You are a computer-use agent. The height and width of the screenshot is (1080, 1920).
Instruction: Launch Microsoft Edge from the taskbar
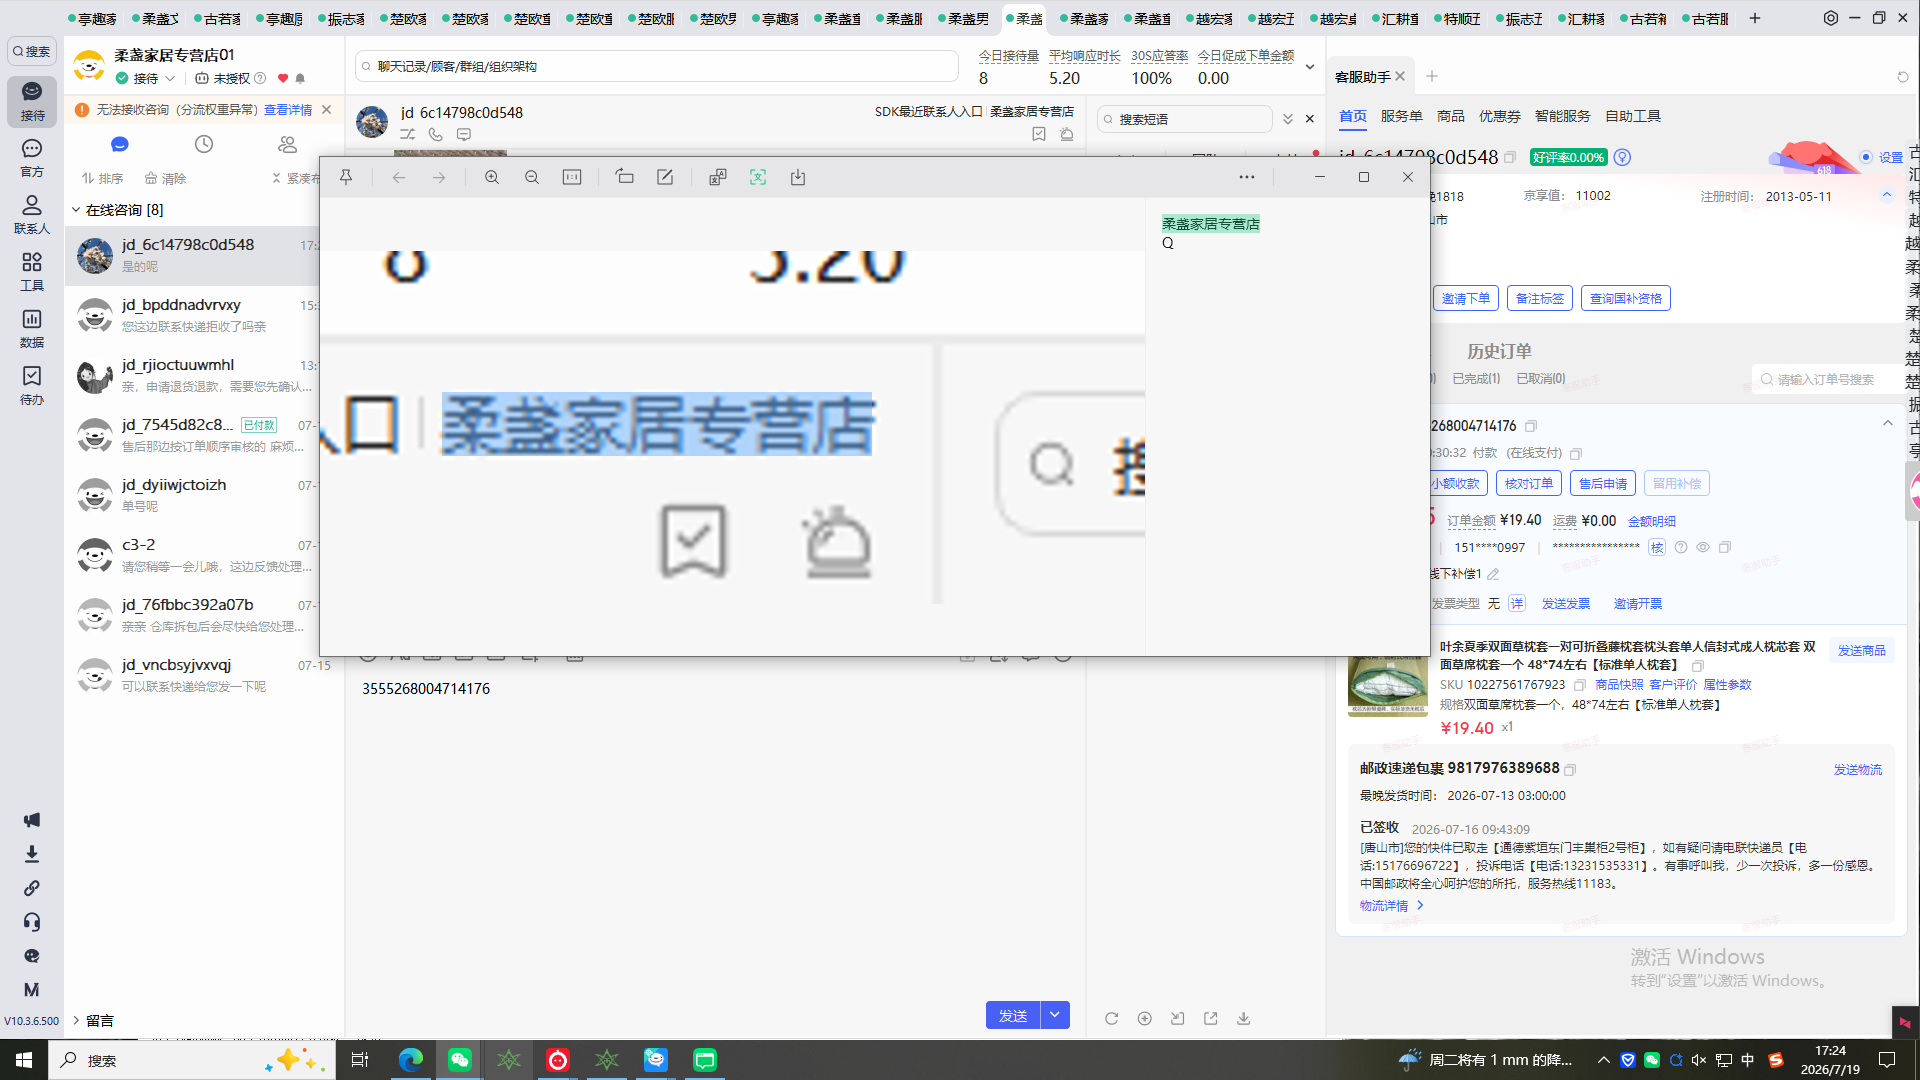411,1060
